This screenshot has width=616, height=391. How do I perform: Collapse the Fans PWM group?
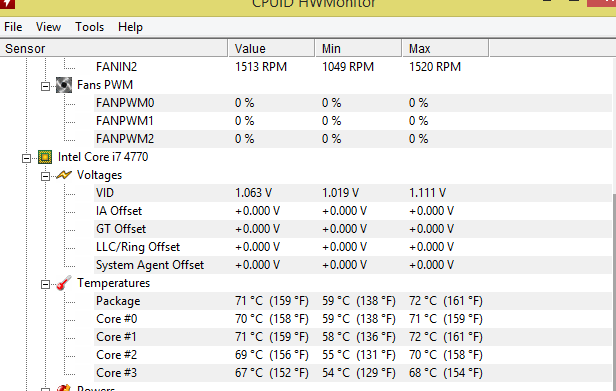[x=46, y=86]
